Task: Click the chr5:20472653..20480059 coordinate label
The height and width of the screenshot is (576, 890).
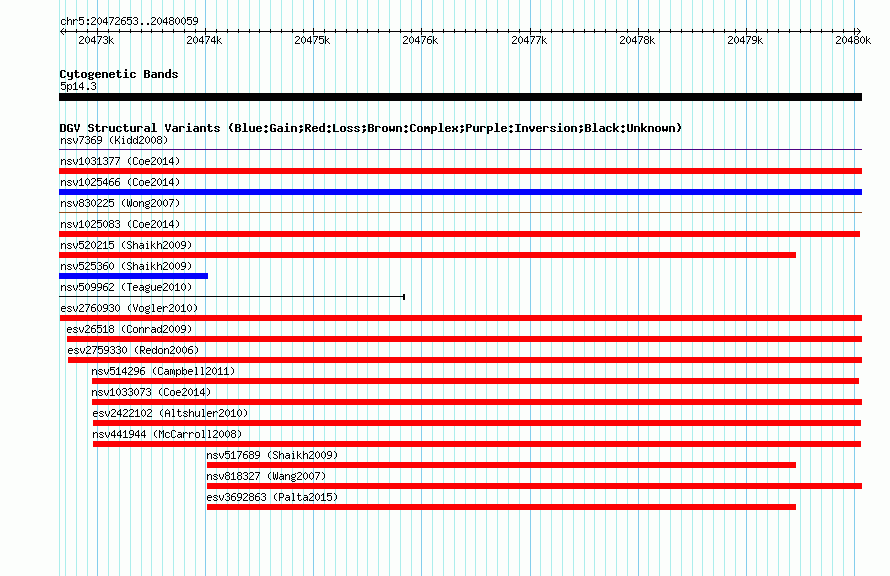Action: 129,21
